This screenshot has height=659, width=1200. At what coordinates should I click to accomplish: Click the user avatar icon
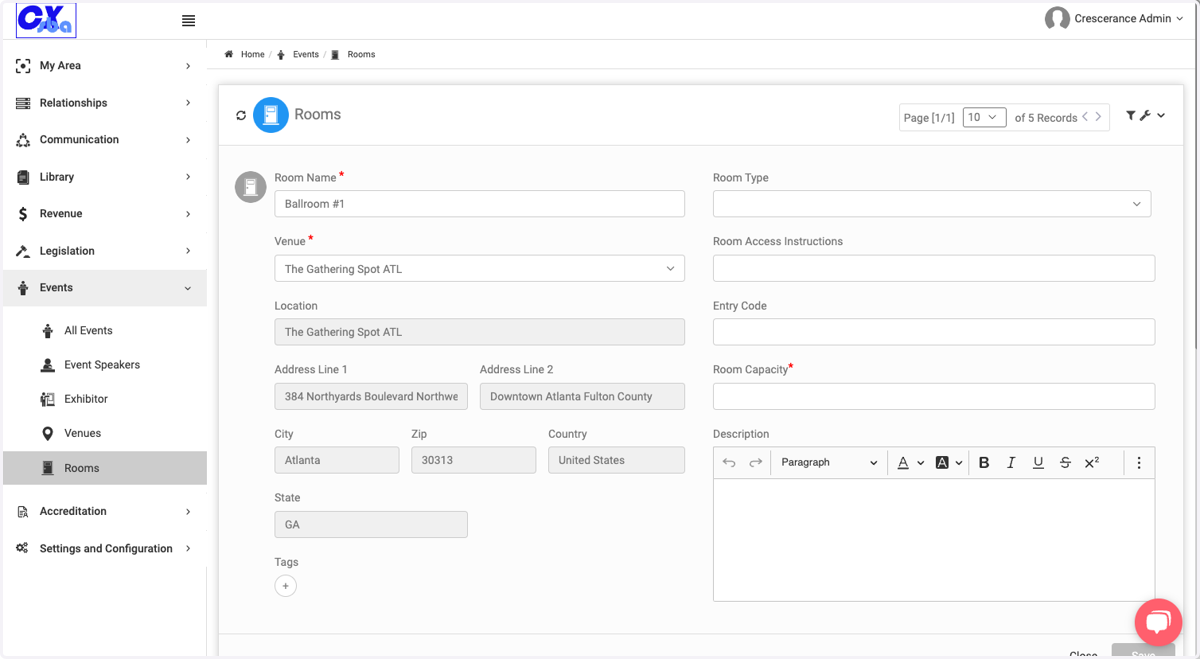tap(1057, 18)
